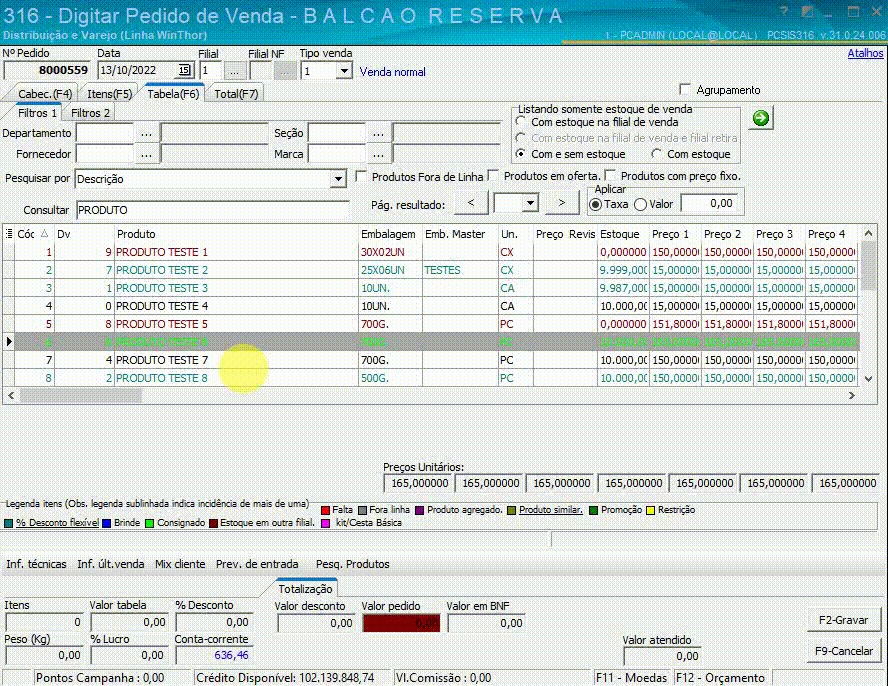Open Mix cliente
888x686 pixels.
point(180,564)
